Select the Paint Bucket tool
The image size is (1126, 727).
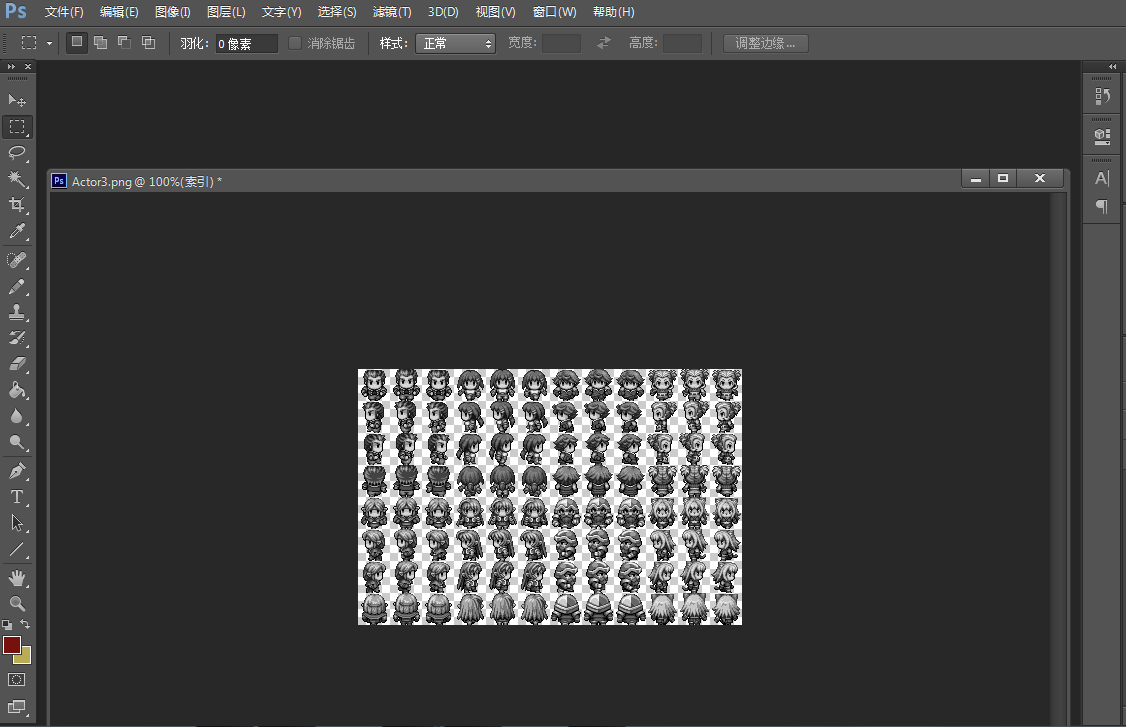click(17, 390)
